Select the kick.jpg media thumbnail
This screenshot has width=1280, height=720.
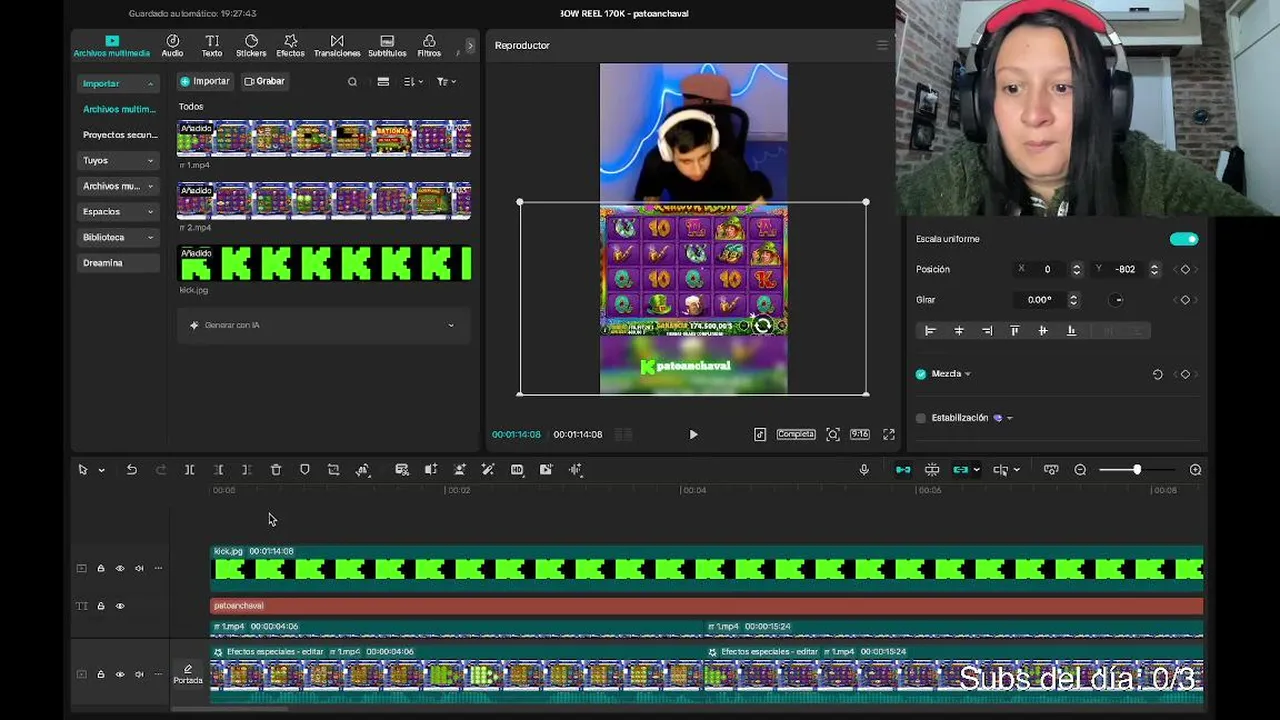[324, 264]
